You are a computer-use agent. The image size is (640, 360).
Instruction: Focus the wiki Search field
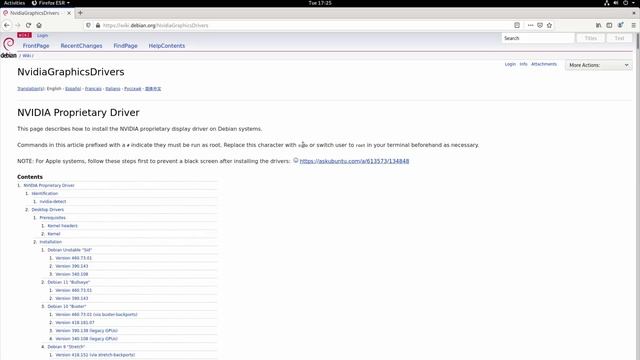click(x=538, y=38)
